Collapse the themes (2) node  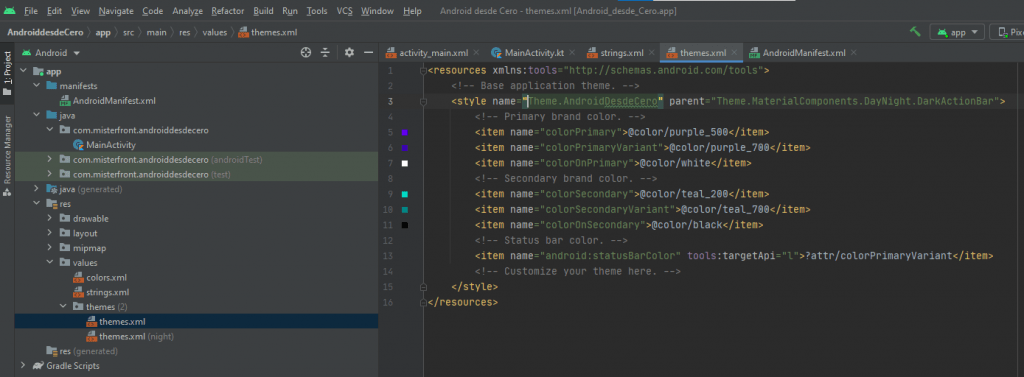pos(63,306)
